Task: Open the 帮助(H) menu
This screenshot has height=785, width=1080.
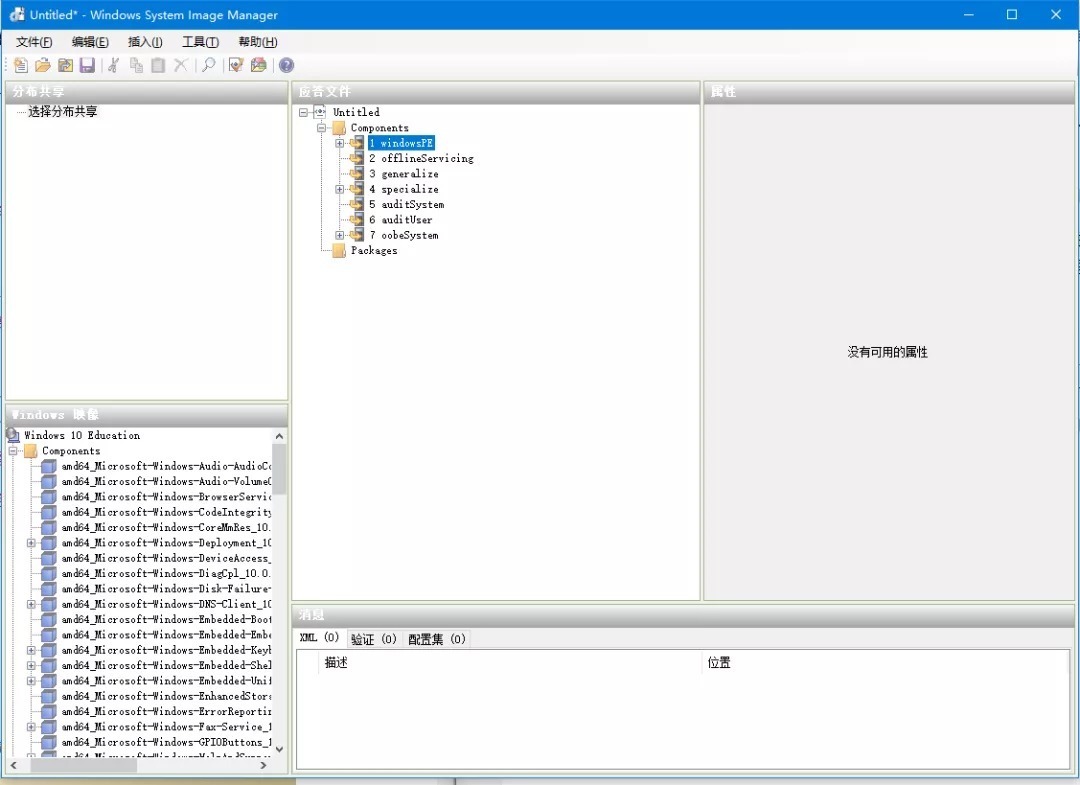Action: pos(258,42)
